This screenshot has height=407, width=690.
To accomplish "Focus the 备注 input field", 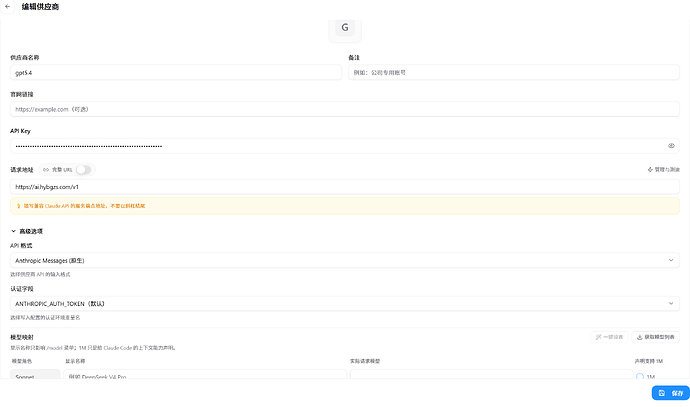I will click(x=514, y=73).
